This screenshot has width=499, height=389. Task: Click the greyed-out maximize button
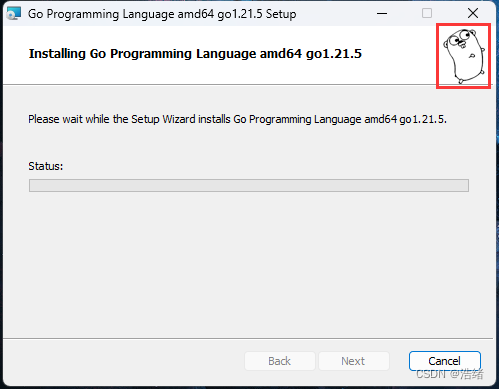click(x=427, y=13)
